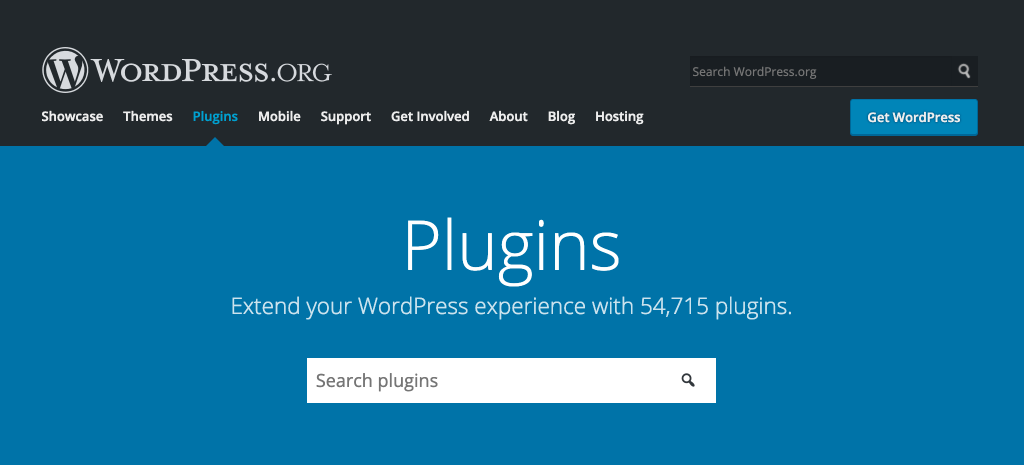Click the 'Extend your WordPress experience' tagline

[511, 306]
